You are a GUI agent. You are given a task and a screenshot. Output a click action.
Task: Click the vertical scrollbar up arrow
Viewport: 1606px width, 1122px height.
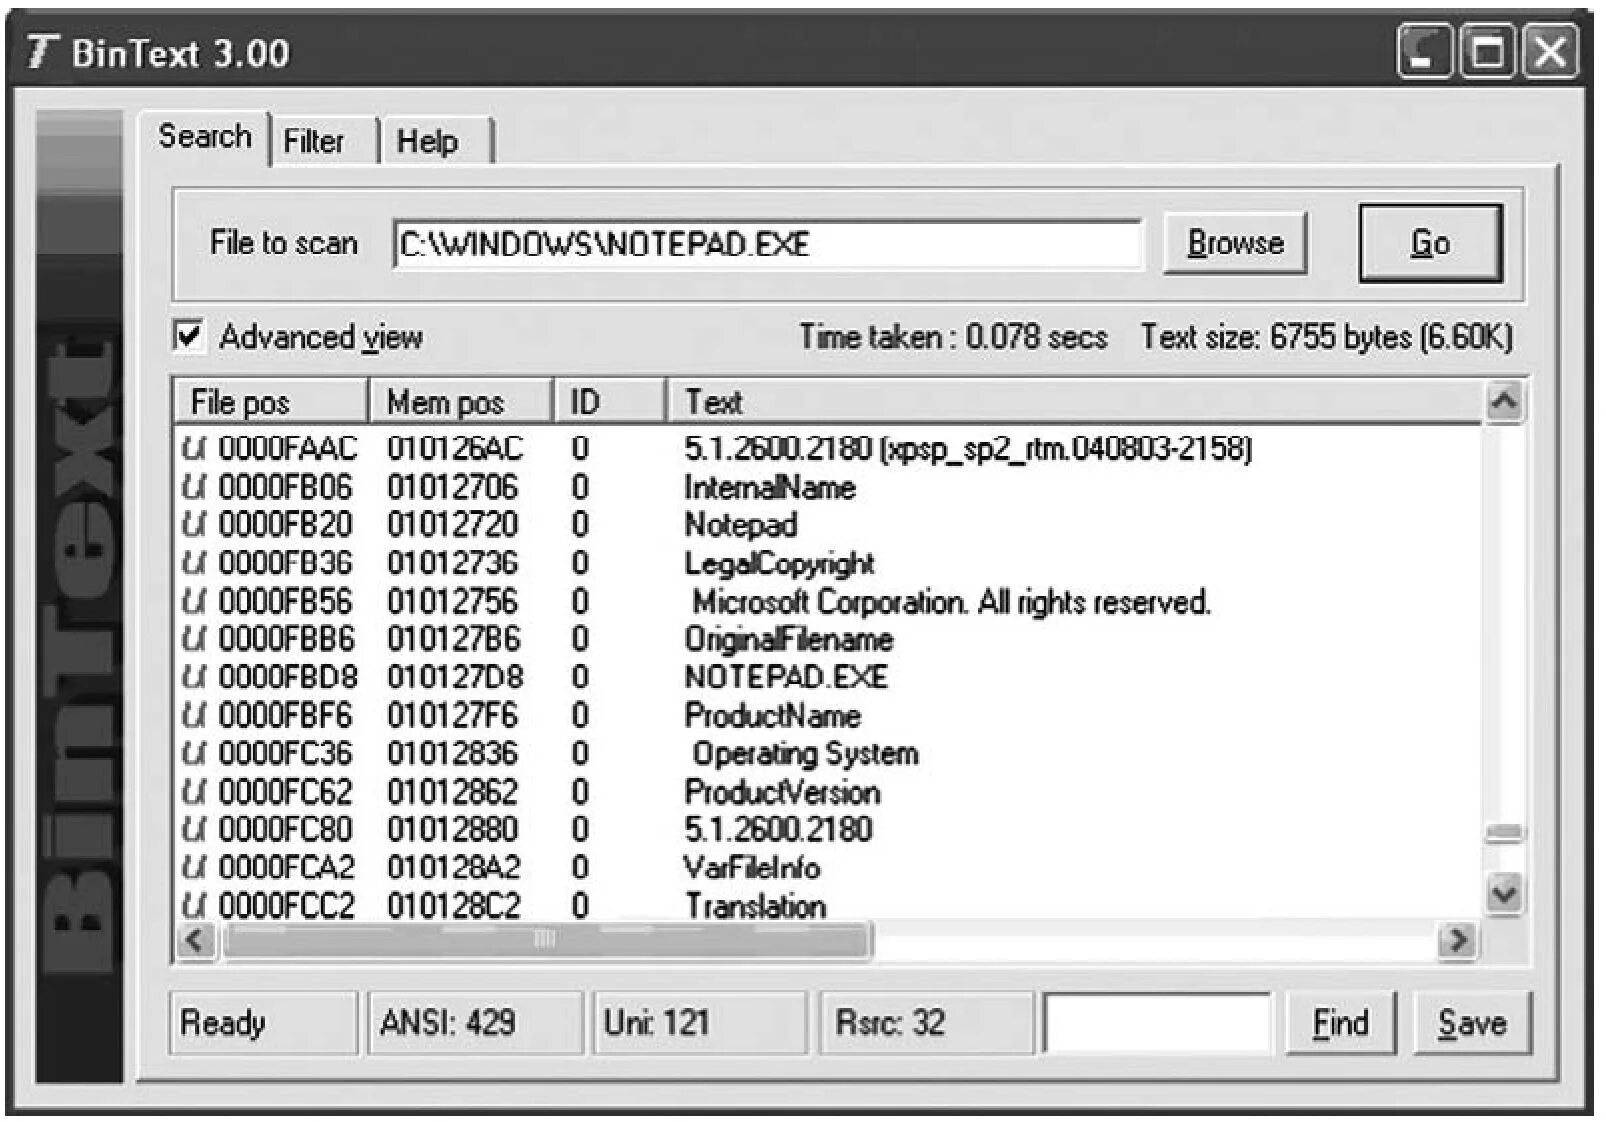click(x=1504, y=402)
